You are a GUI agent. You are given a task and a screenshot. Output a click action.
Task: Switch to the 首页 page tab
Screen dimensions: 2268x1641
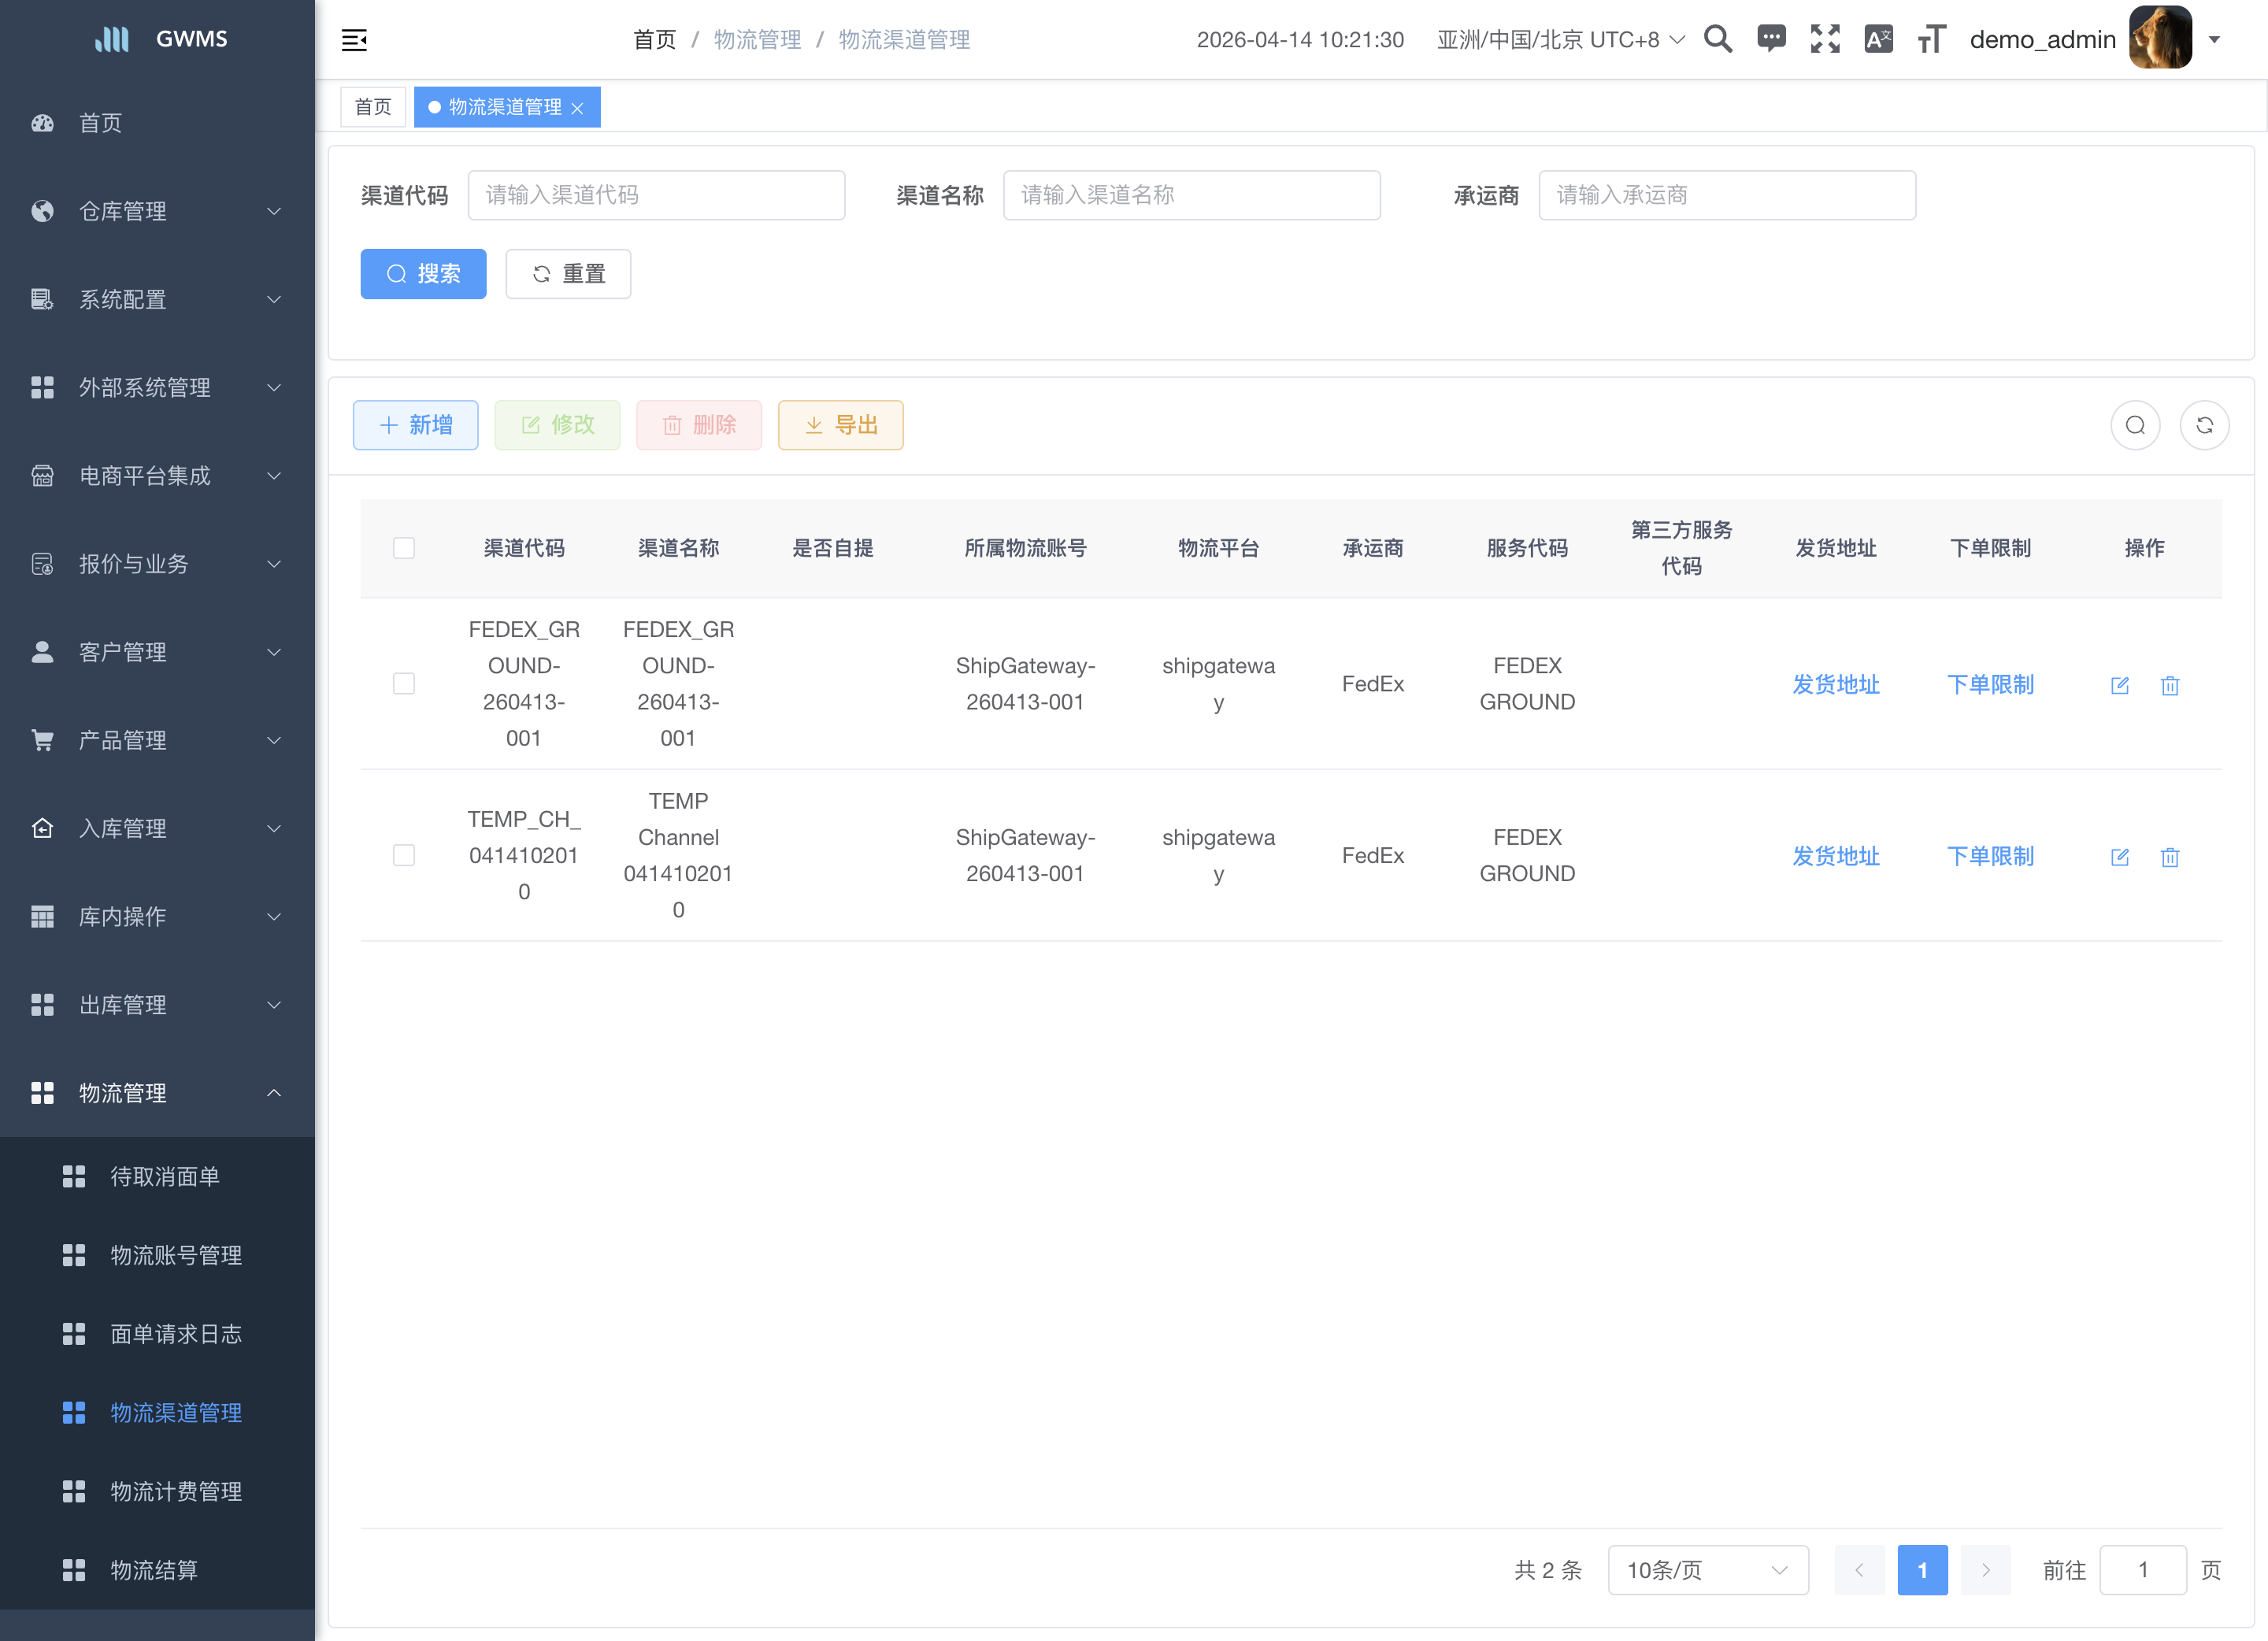(x=373, y=107)
